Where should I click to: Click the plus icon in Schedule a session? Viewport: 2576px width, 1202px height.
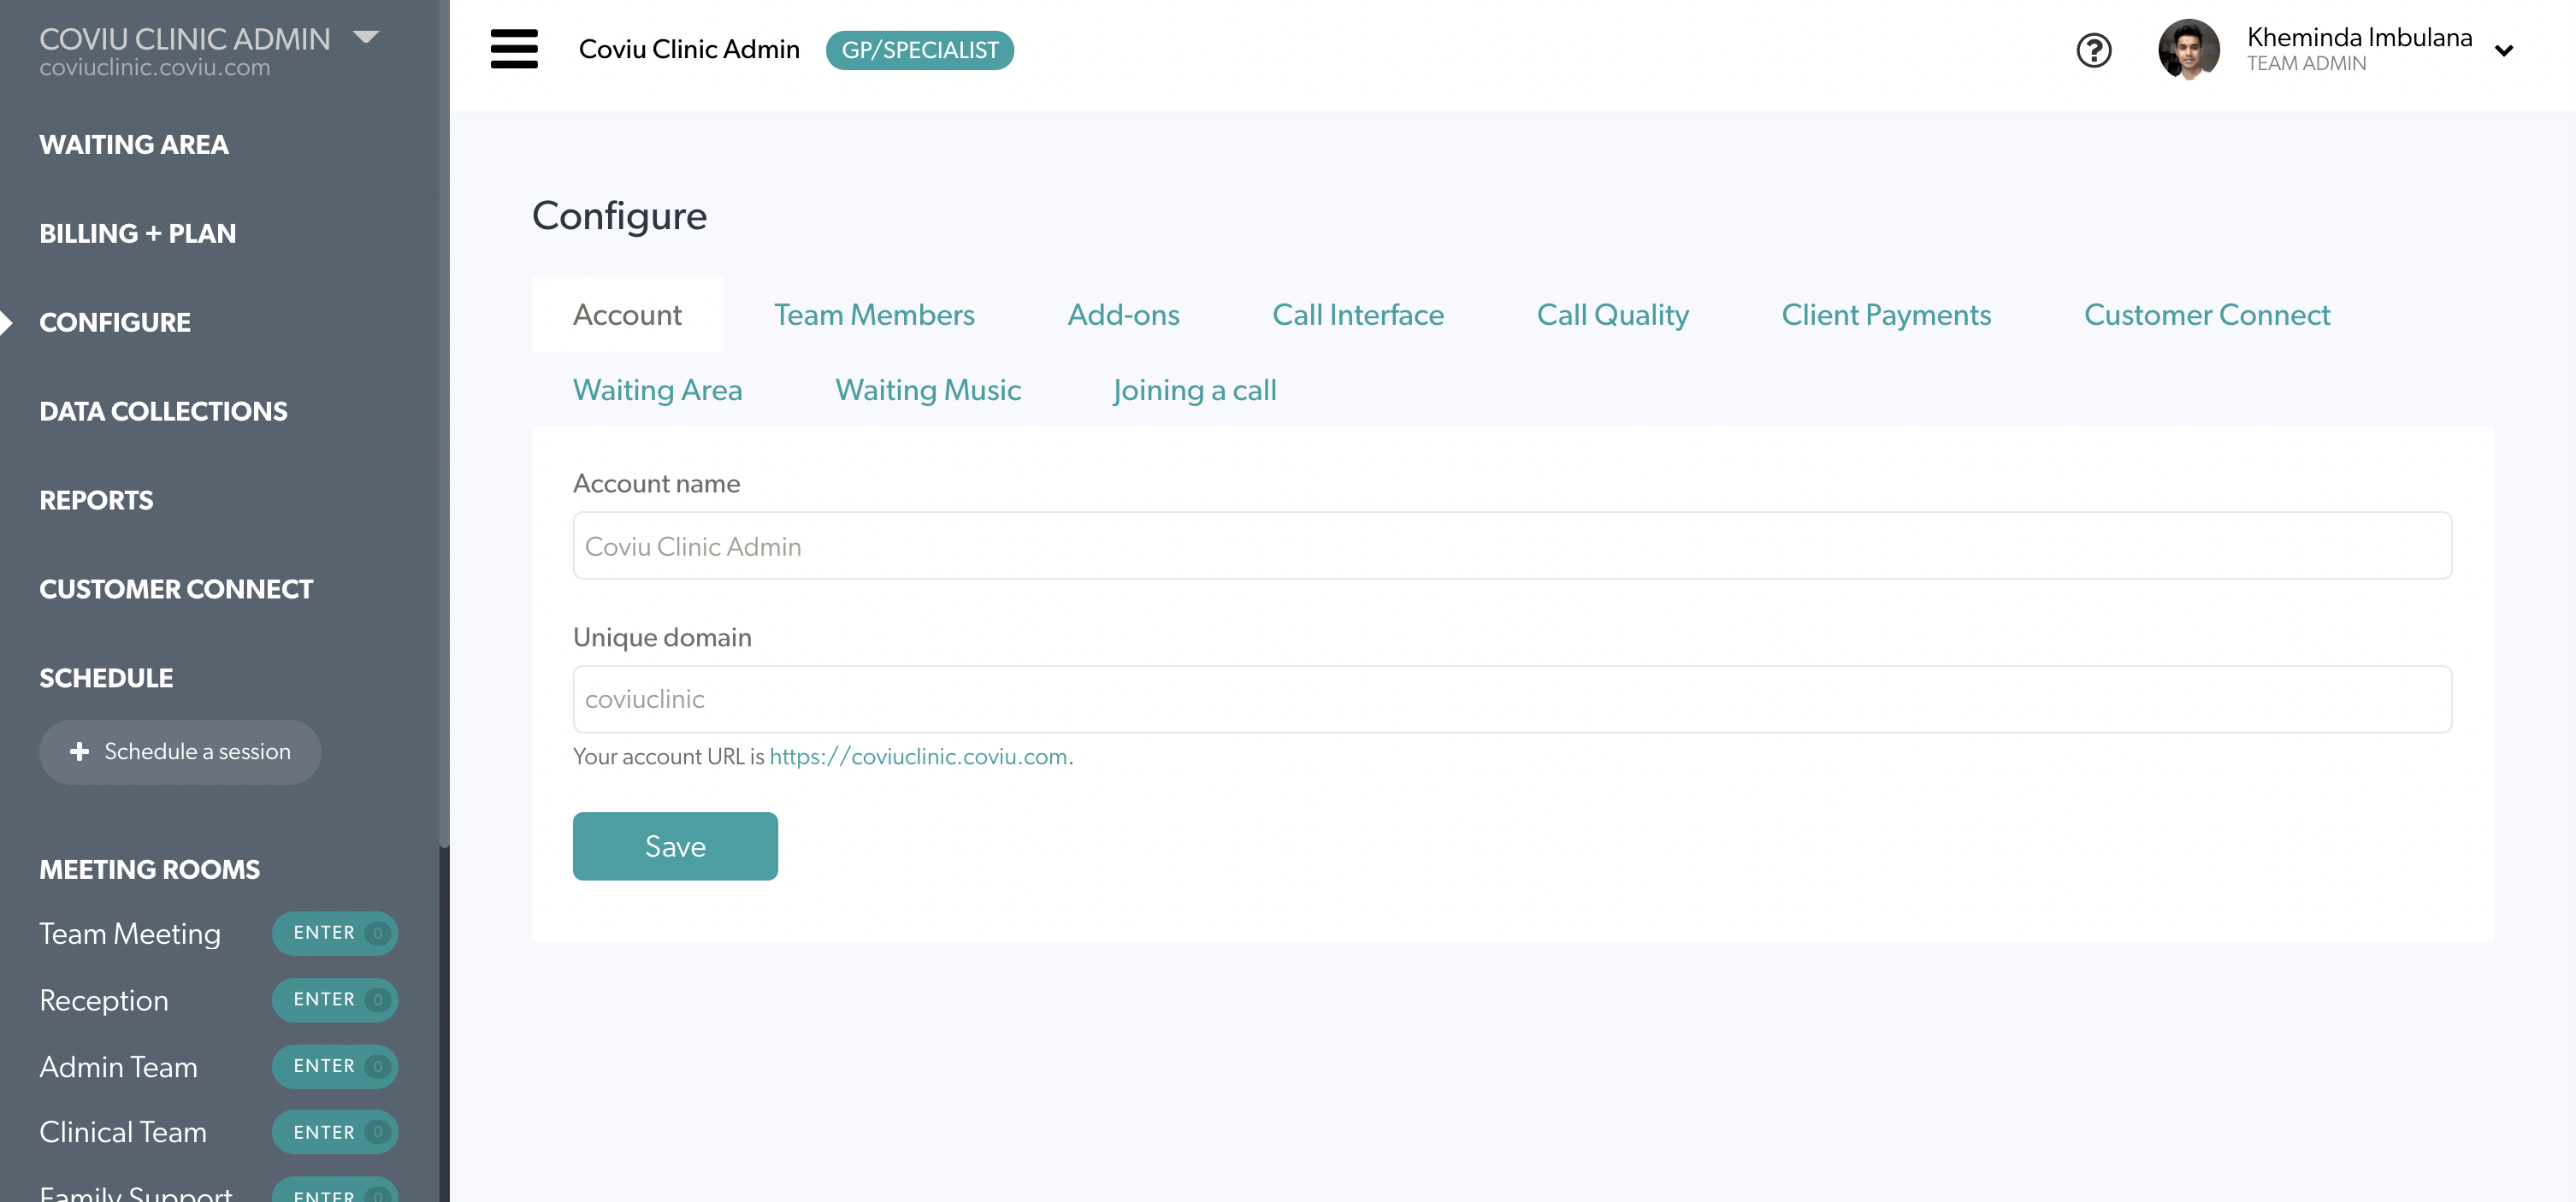click(x=80, y=751)
